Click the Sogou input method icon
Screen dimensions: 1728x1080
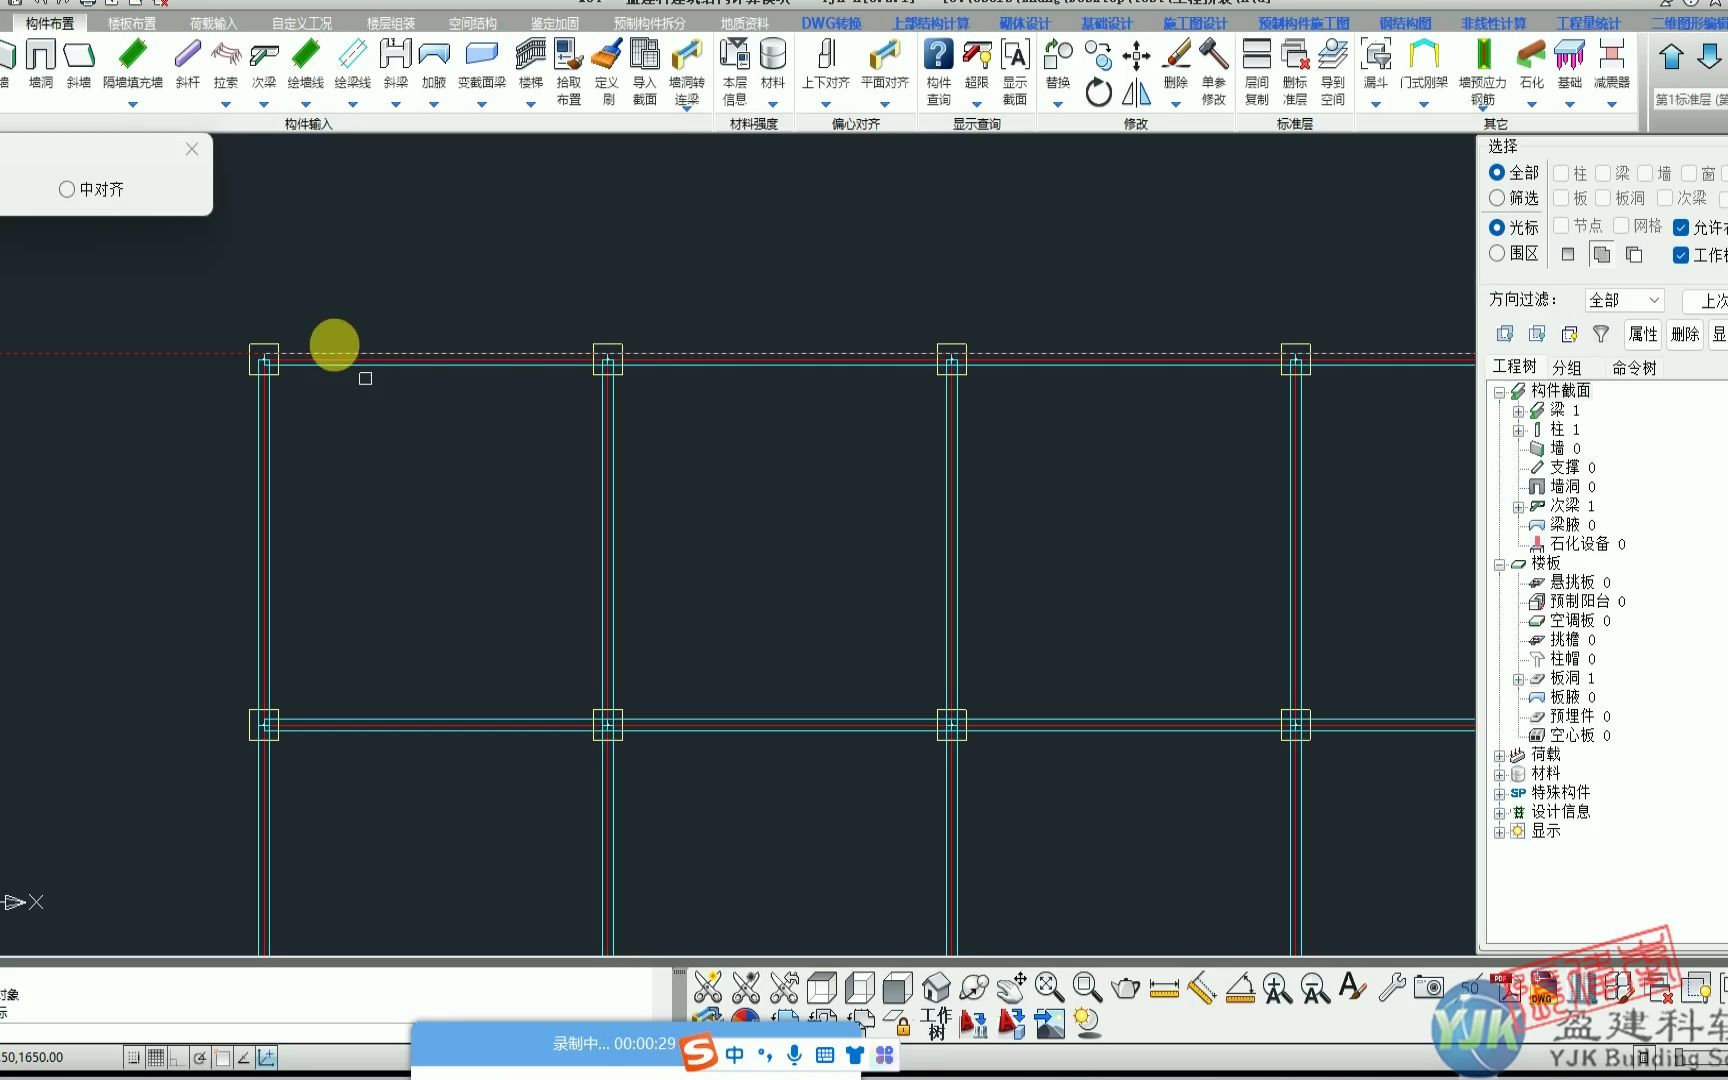tap(700, 1053)
